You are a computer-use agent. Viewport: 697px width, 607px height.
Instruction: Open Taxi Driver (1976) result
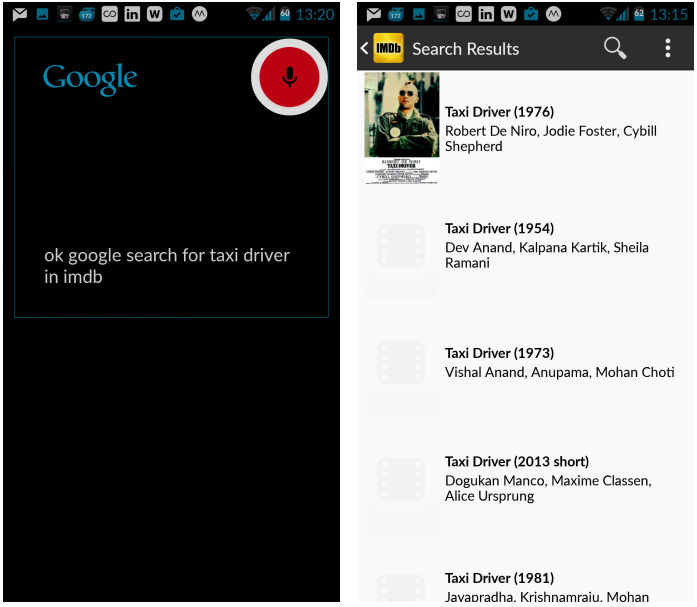(525, 128)
